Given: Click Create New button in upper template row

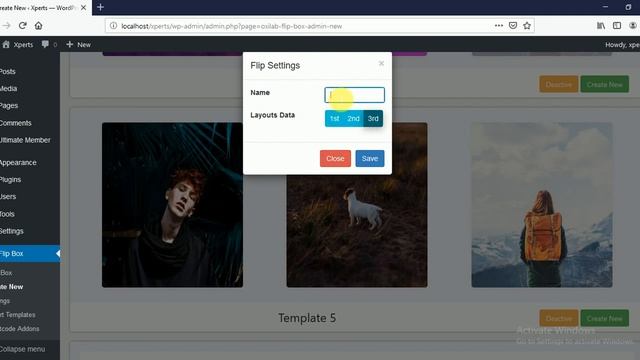Looking at the screenshot, I should click(x=604, y=84).
